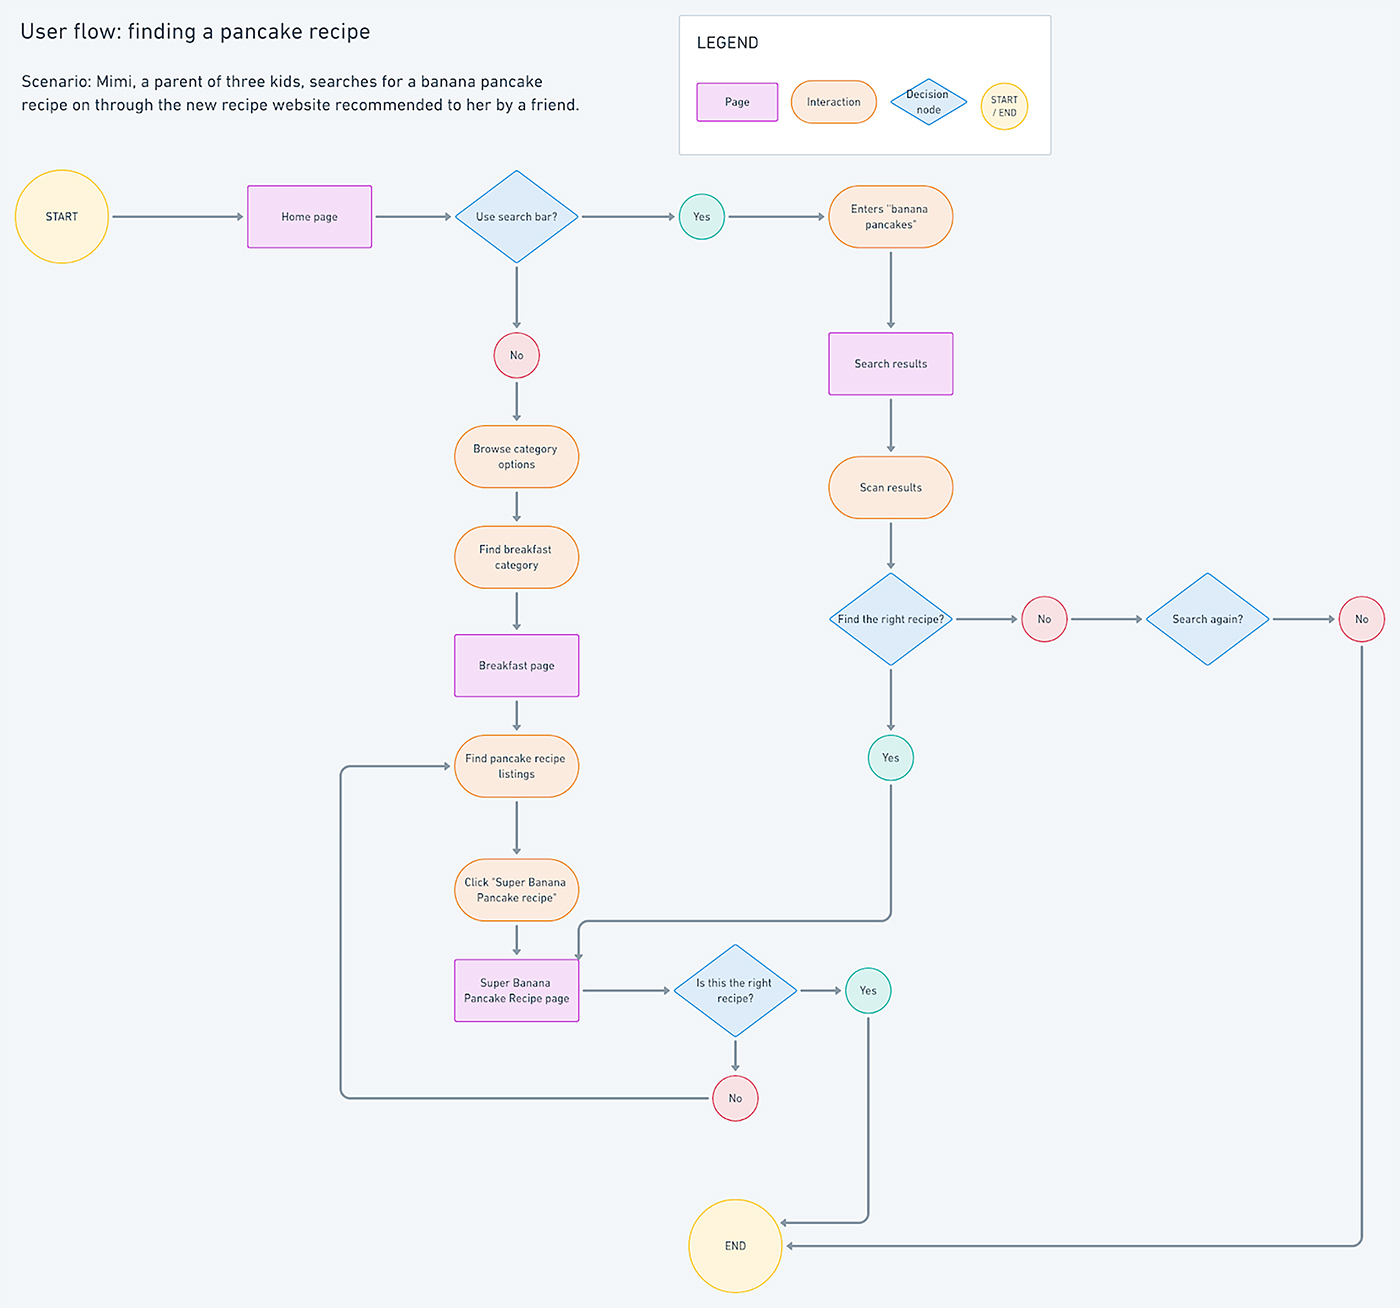Select the Enters "banana pancakes" interaction node

pos(890,217)
